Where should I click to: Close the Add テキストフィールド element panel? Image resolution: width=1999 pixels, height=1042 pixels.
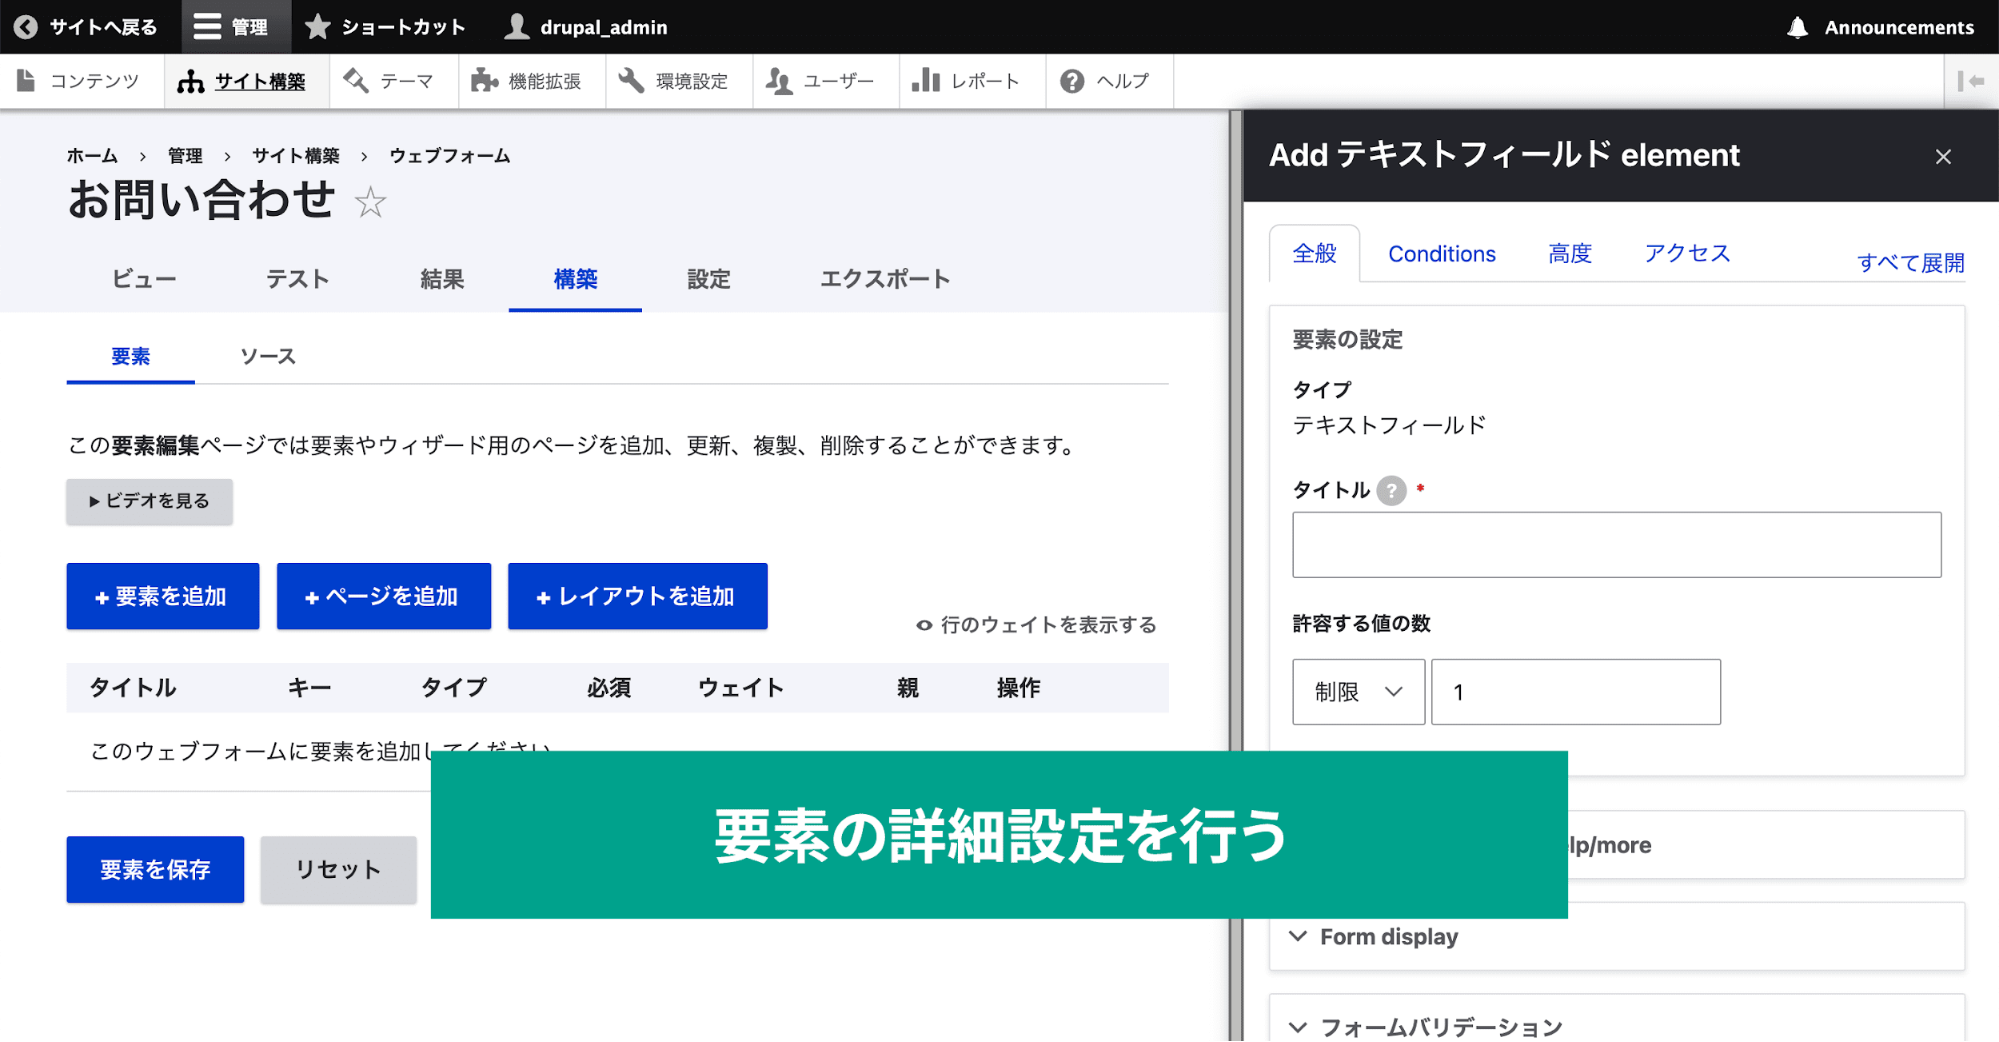point(1943,157)
